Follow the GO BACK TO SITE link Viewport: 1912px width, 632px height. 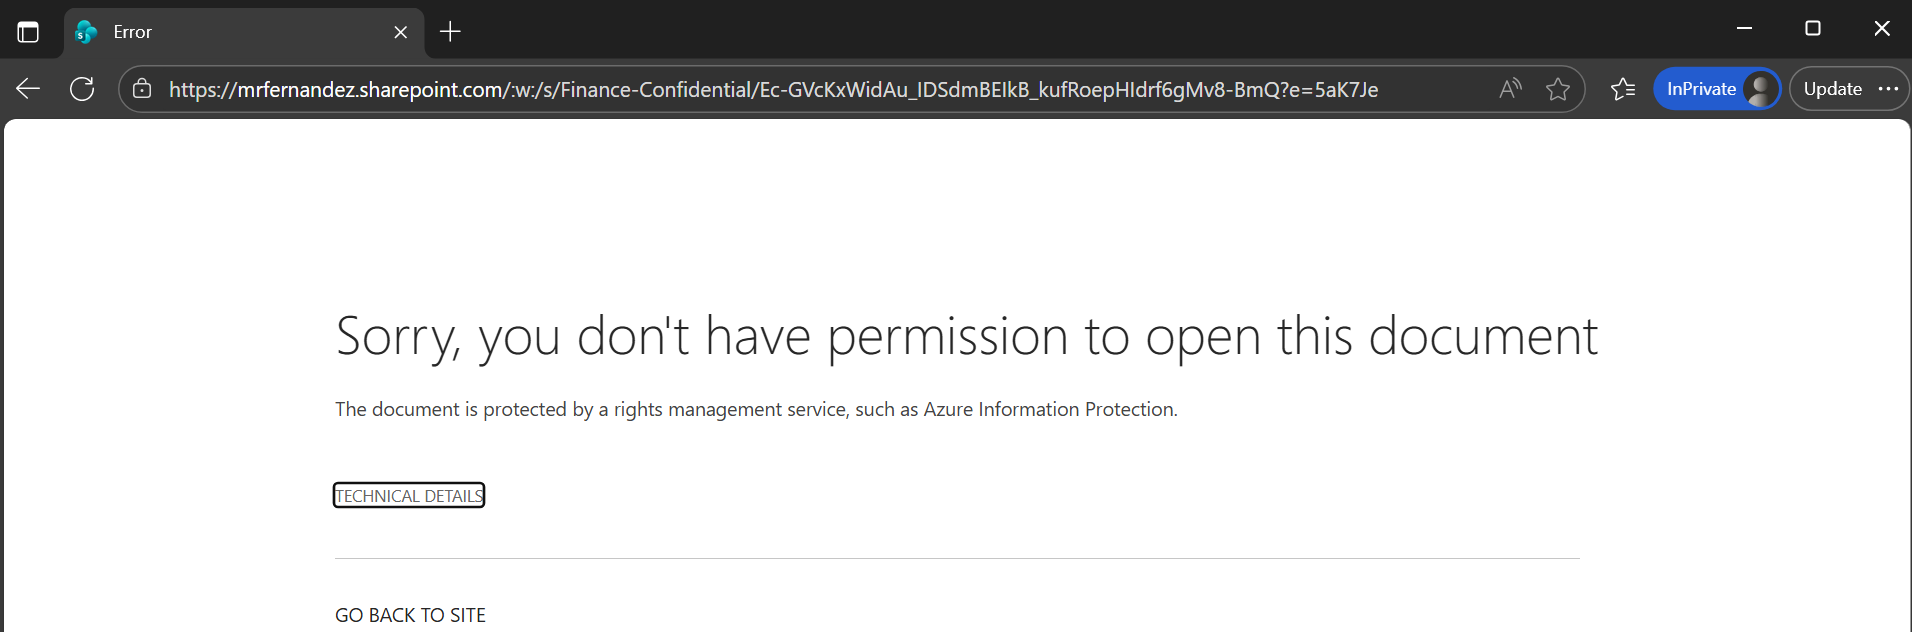click(x=410, y=615)
